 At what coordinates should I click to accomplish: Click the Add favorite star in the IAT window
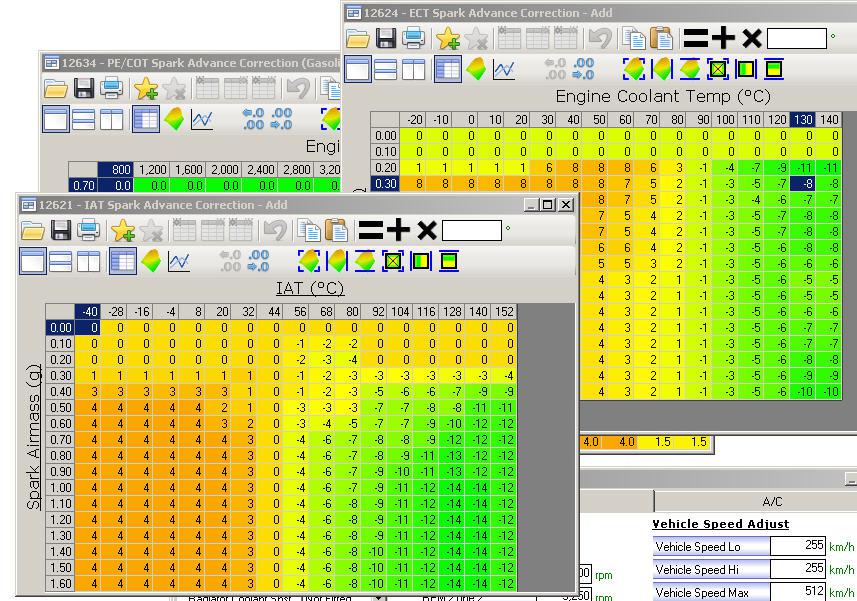pyautogui.click(x=123, y=231)
